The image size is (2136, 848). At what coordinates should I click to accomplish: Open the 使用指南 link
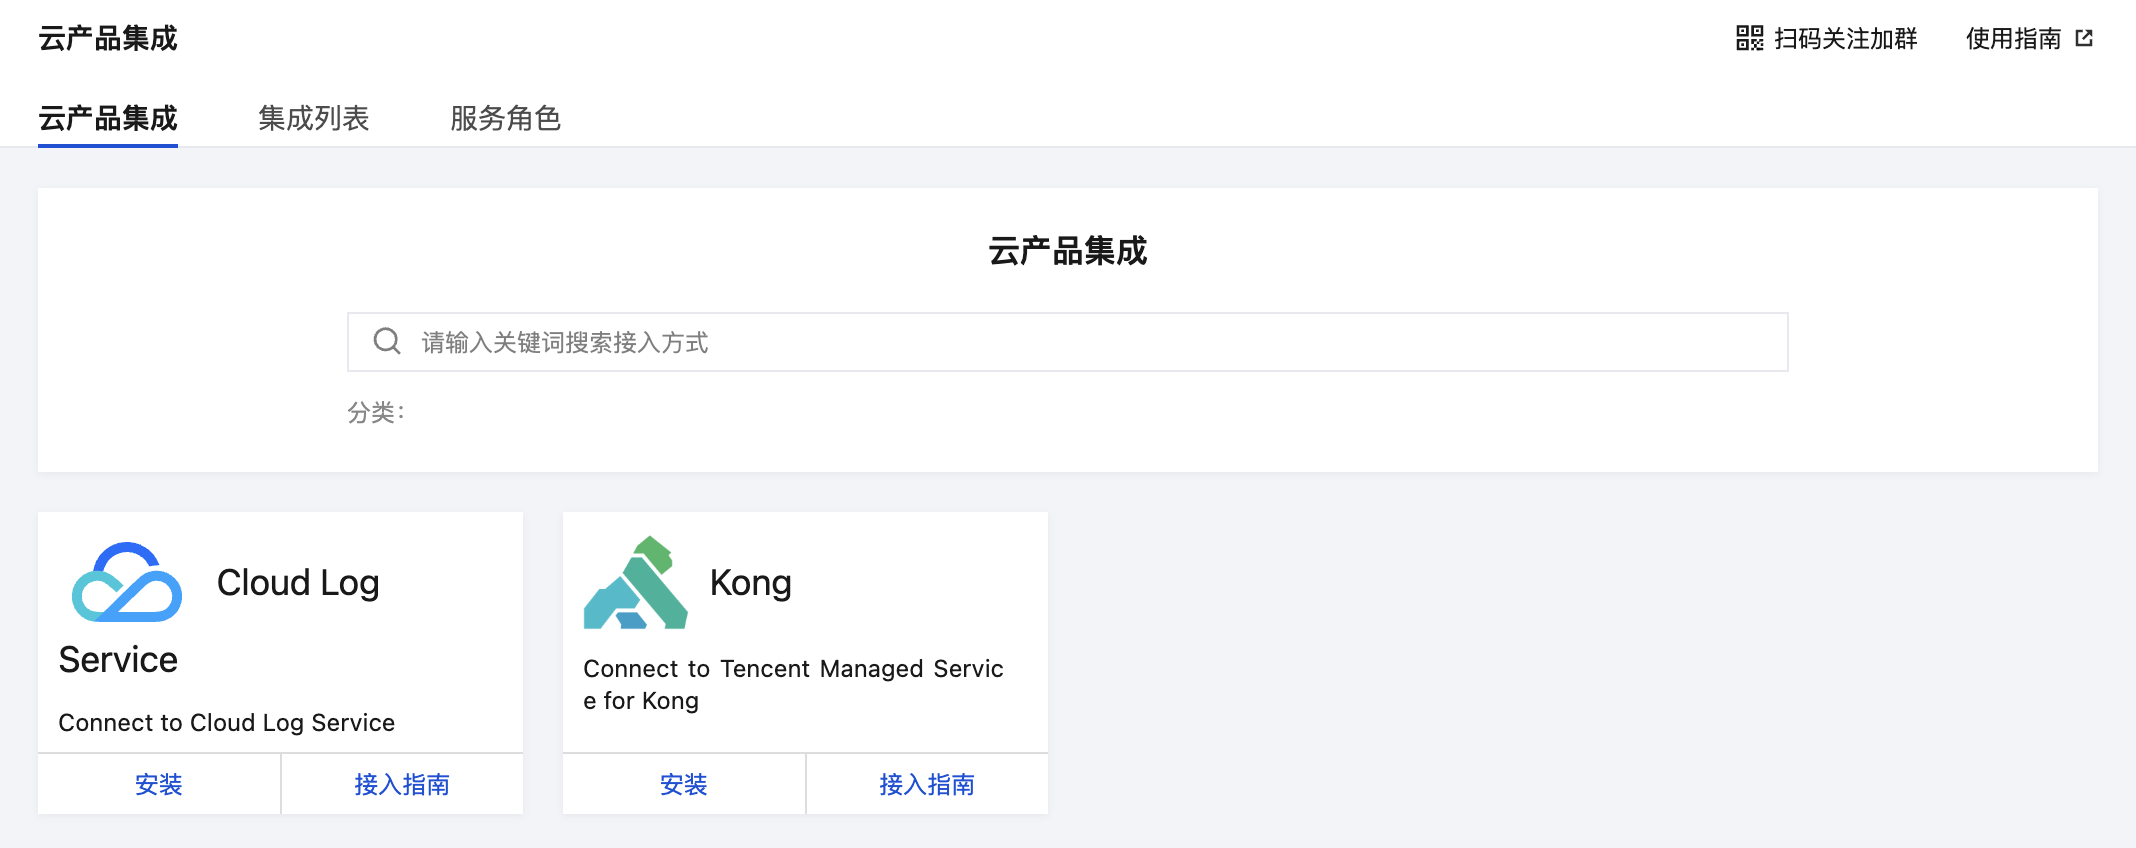pos(2013,39)
